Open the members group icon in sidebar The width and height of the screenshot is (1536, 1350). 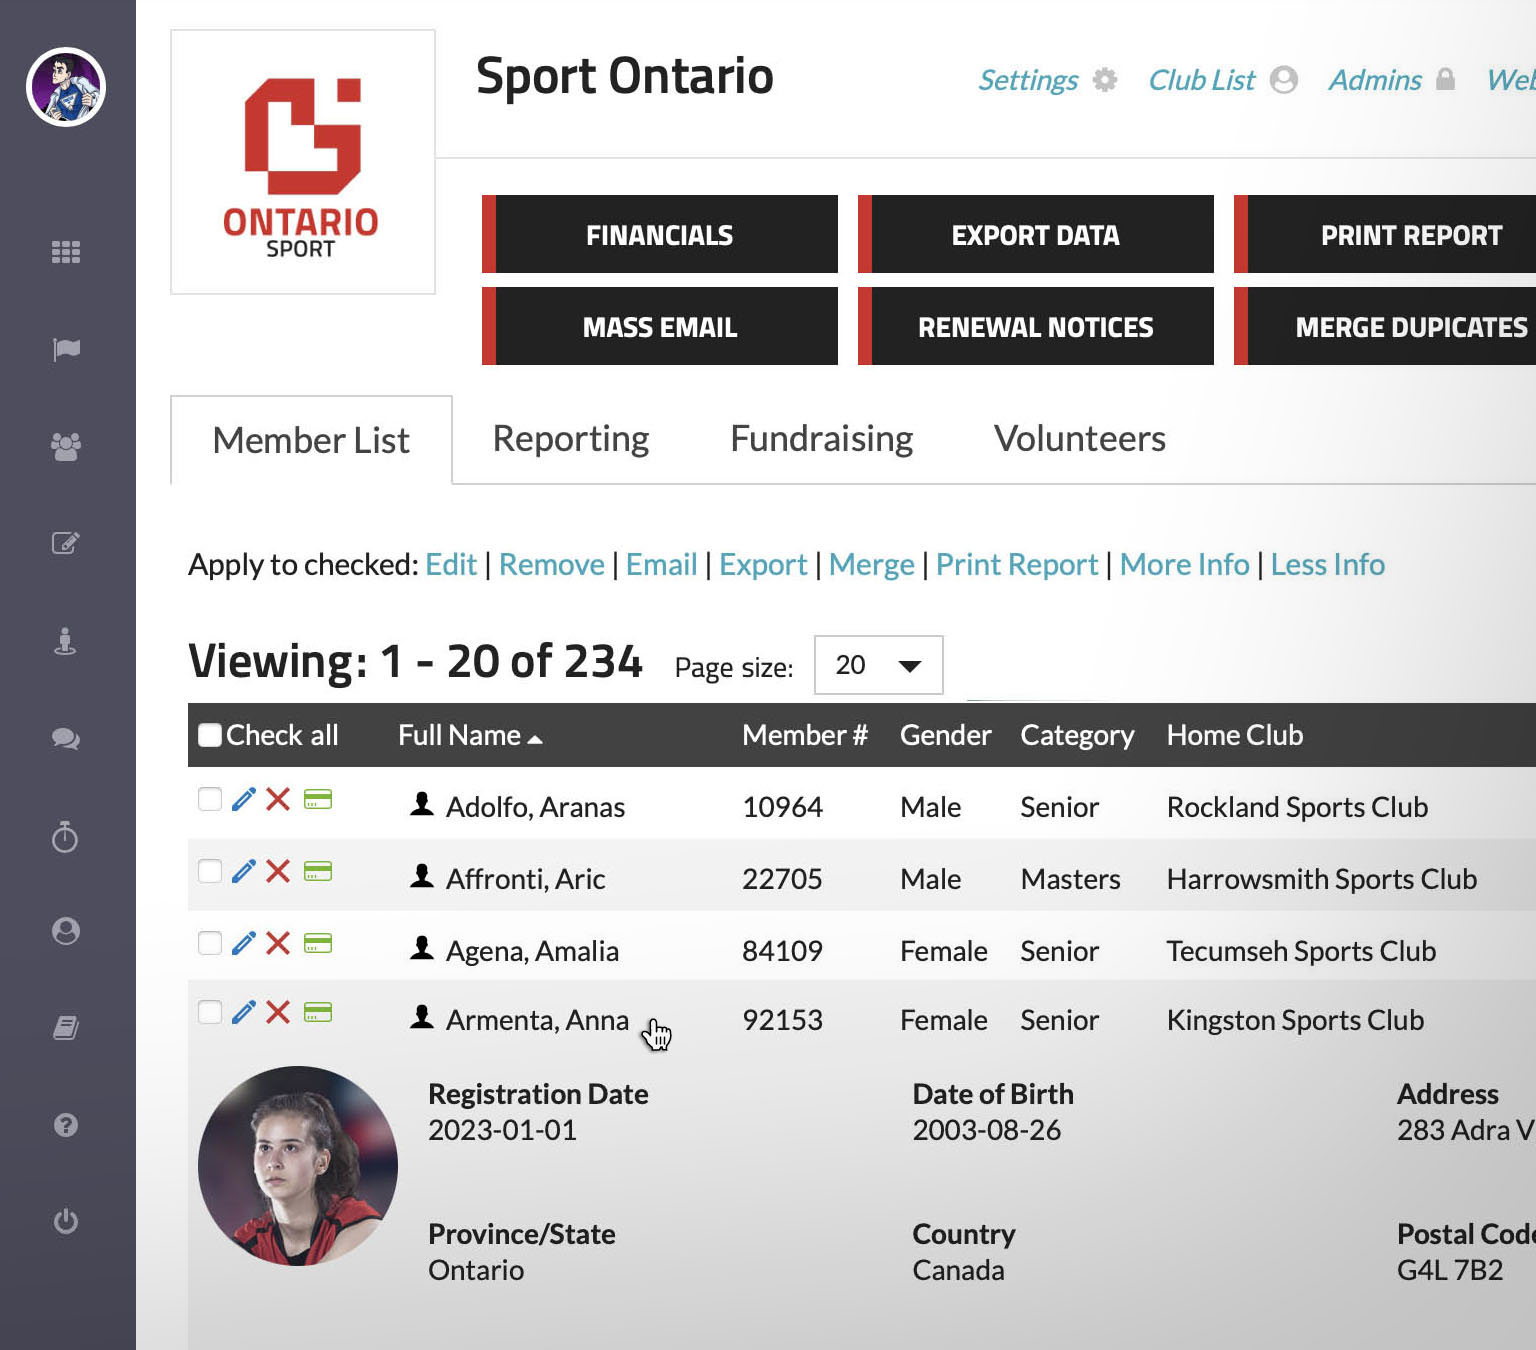(66, 446)
